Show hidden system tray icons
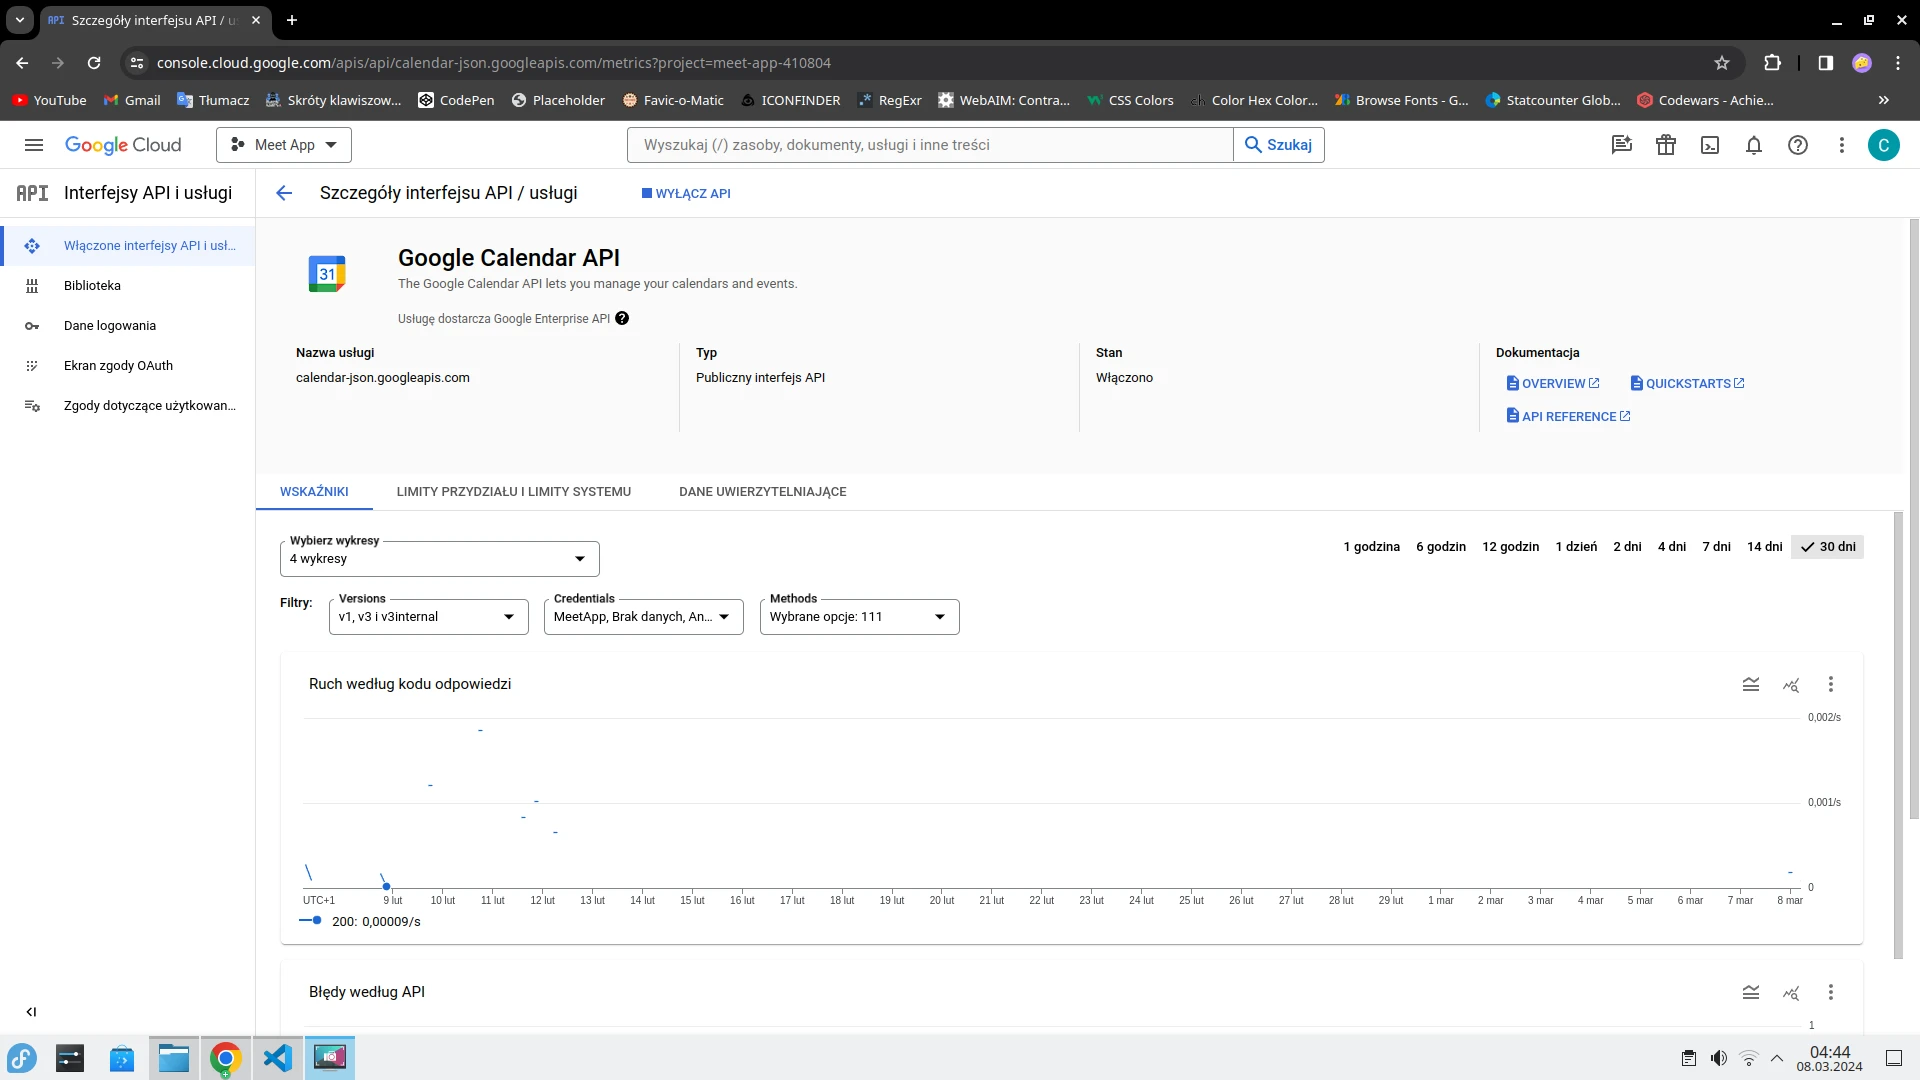This screenshot has width=1920, height=1080. point(1777,1058)
